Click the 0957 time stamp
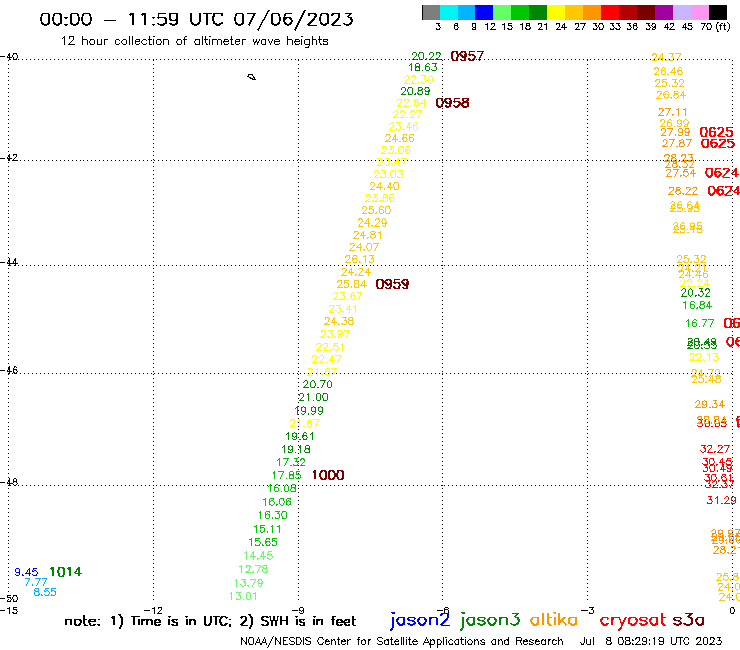This screenshot has height=650, width=740. [x=467, y=56]
